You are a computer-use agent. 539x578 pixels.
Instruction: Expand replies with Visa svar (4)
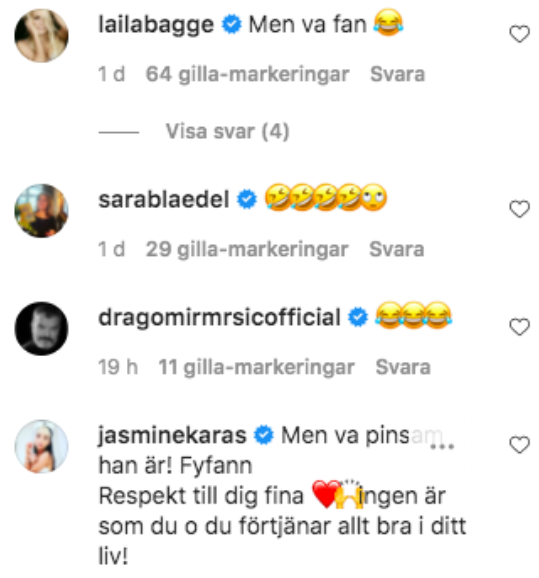227,132
